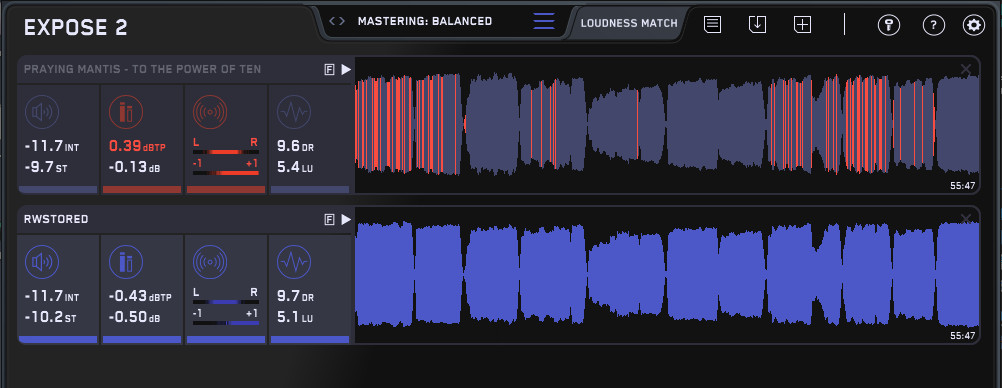Click the -0.13 dB peak value

(x=135, y=168)
